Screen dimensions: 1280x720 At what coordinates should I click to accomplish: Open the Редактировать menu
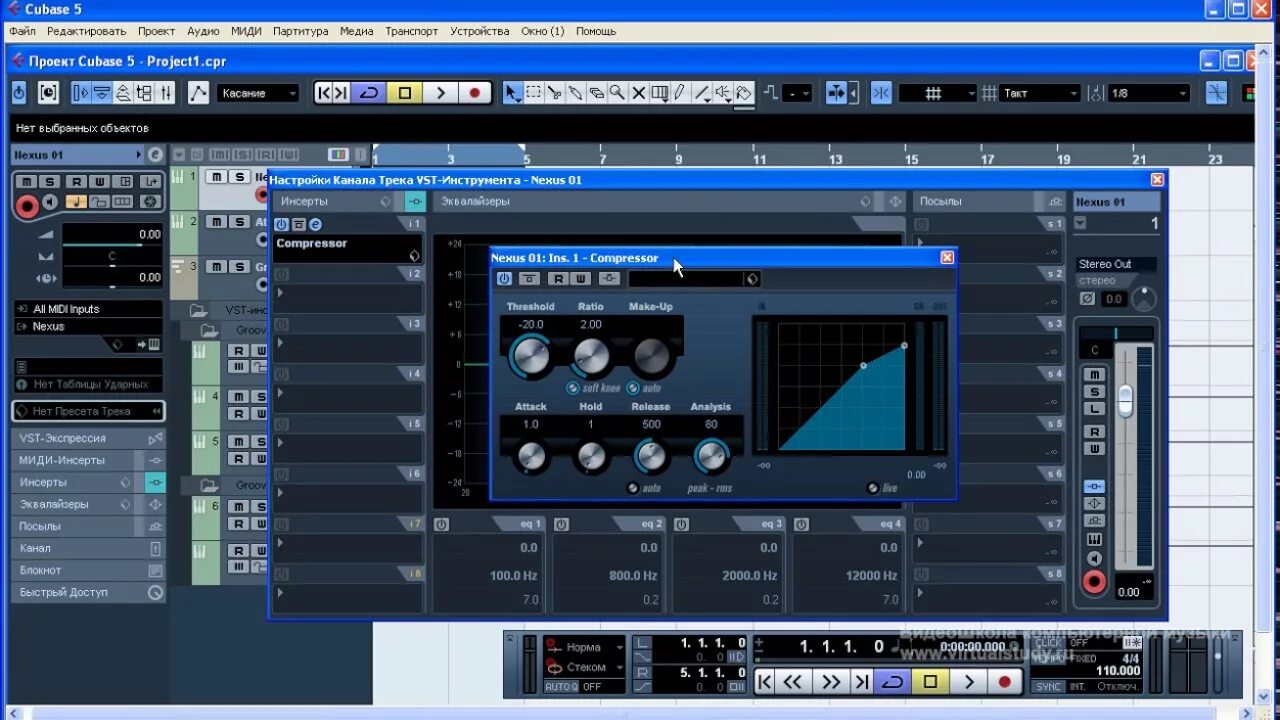point(87,31)
